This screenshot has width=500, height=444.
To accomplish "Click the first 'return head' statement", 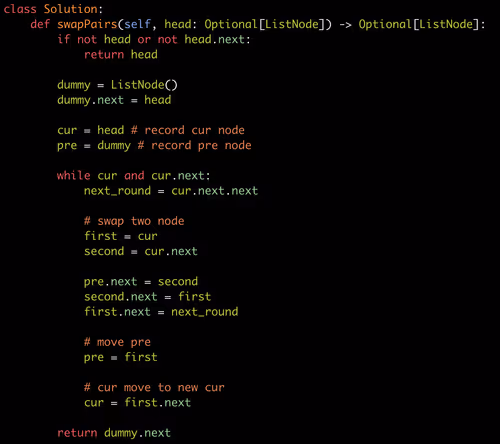I will point(121,54).
